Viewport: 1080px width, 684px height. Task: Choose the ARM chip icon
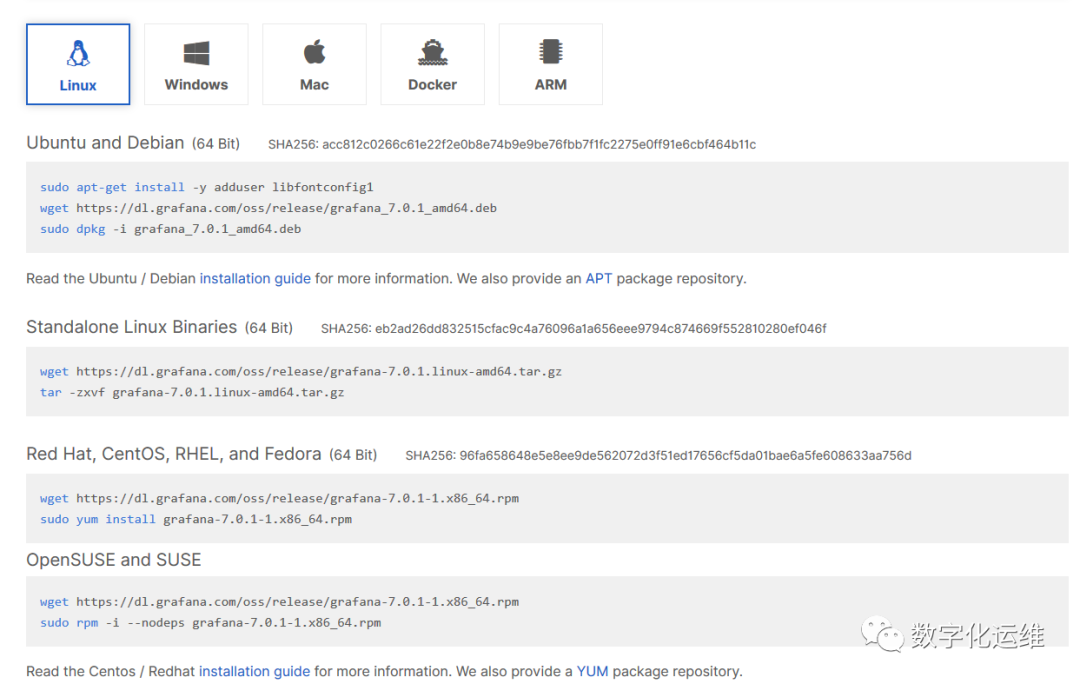(551, 52)
